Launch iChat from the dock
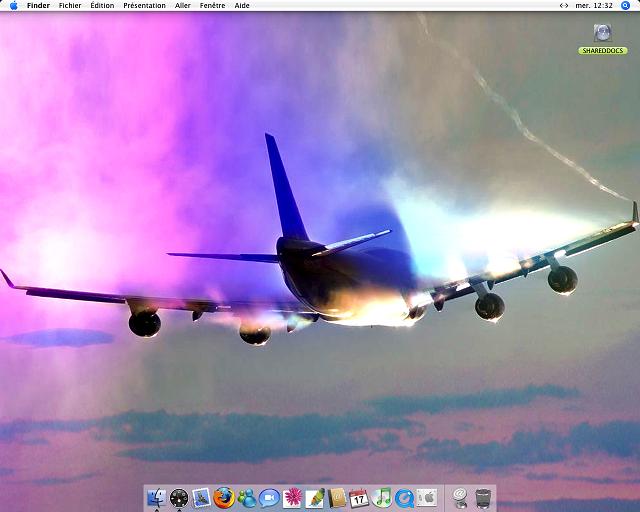Screen dimensions: 640x512 pos(269,497)
